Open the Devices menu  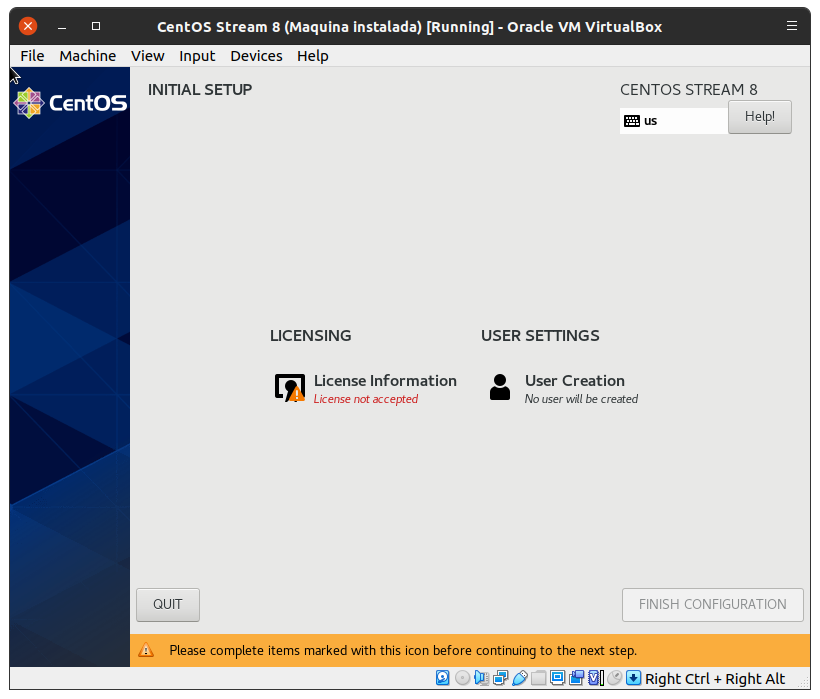[256, 56]
